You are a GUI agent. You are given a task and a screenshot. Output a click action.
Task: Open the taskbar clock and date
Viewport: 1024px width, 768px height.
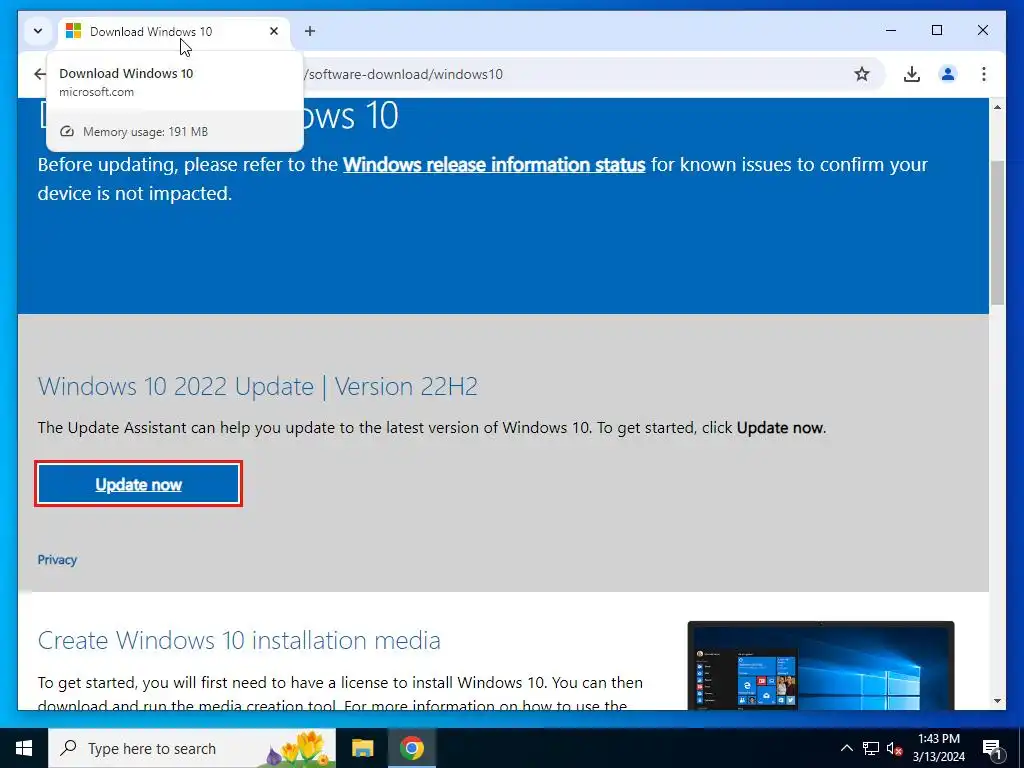pyautogui.click(x=938, y=748)
